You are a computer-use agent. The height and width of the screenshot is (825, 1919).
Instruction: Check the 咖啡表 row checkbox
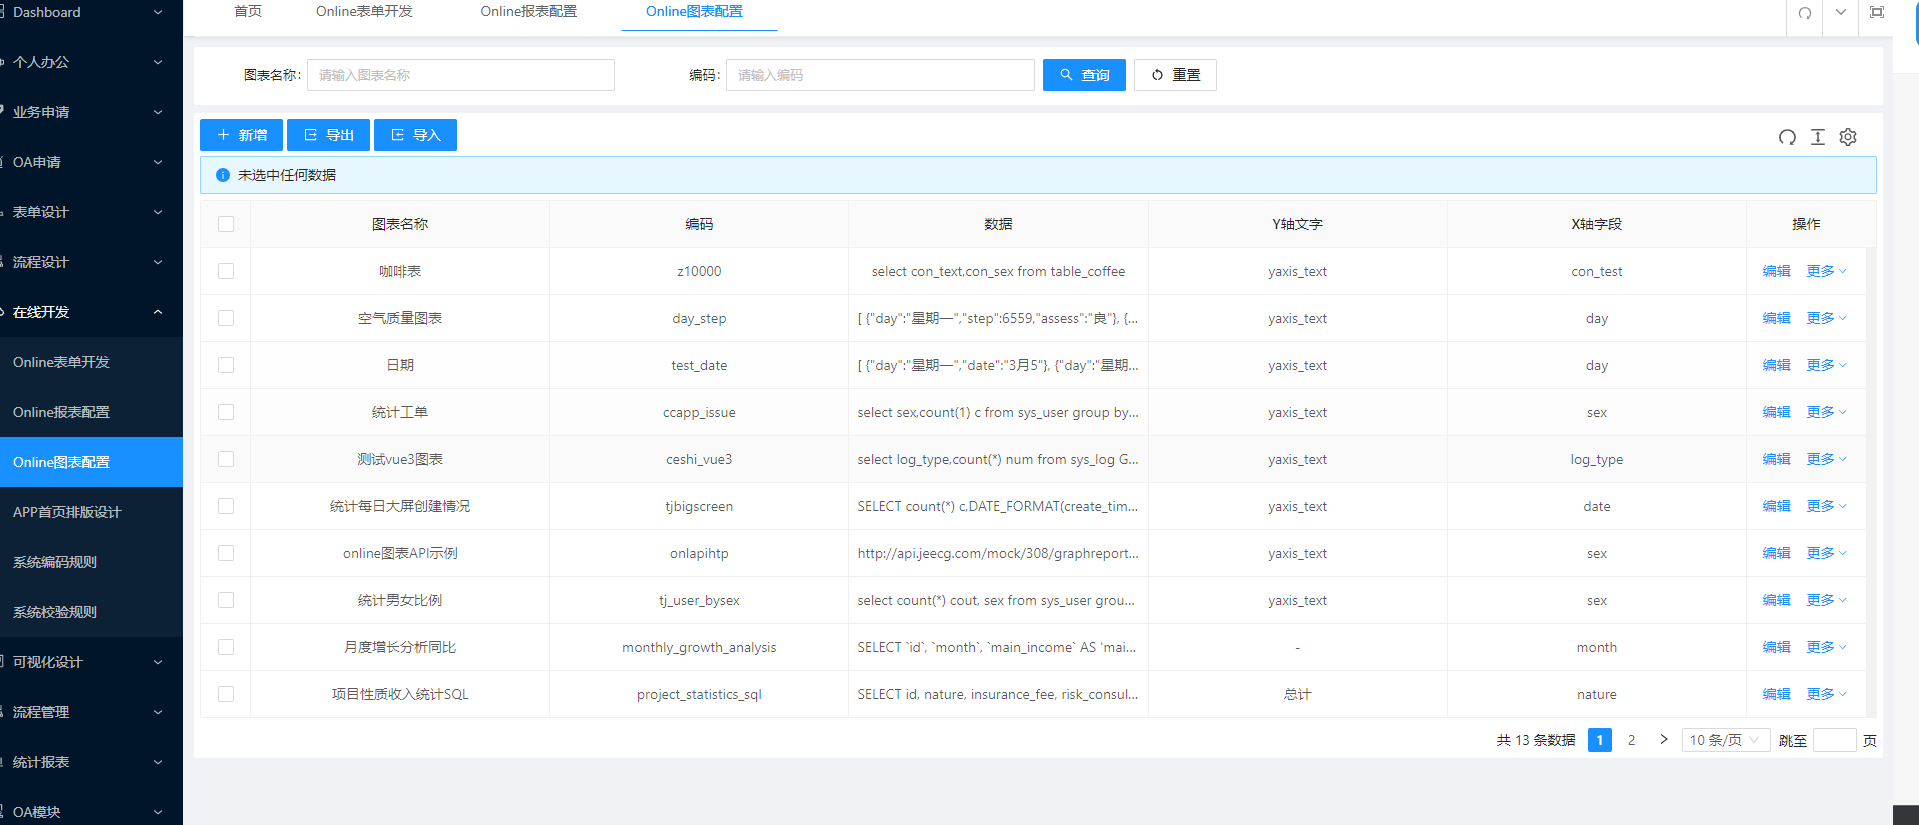coord(226,271)
